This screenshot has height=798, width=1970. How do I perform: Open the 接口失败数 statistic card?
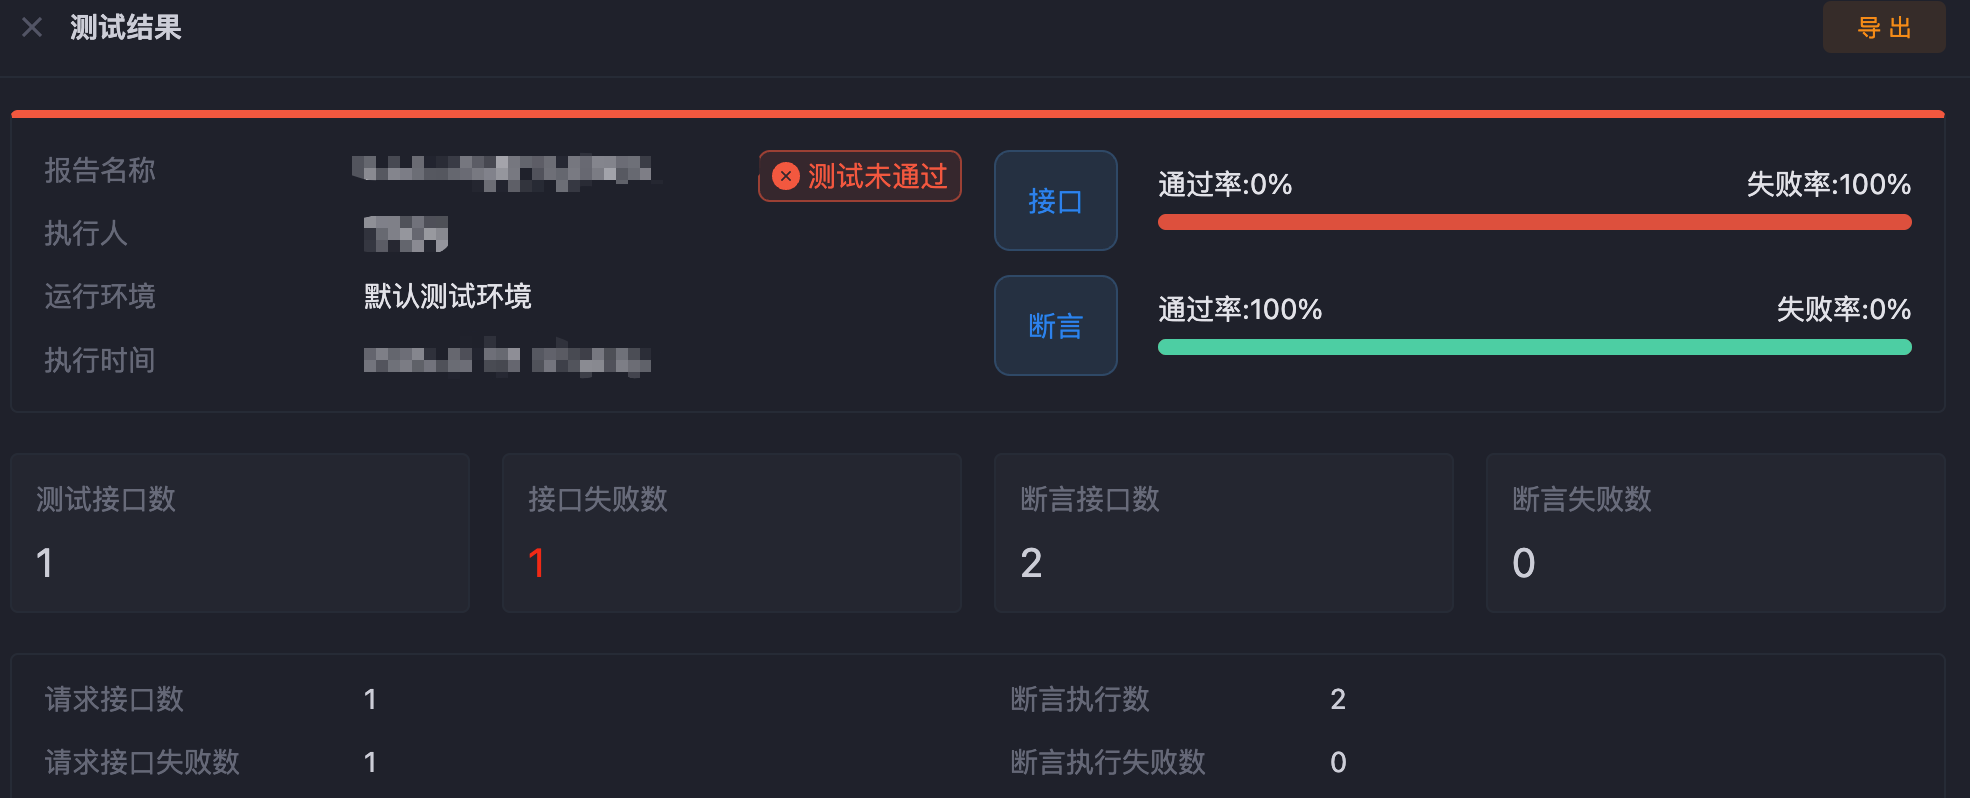point(732,533)
